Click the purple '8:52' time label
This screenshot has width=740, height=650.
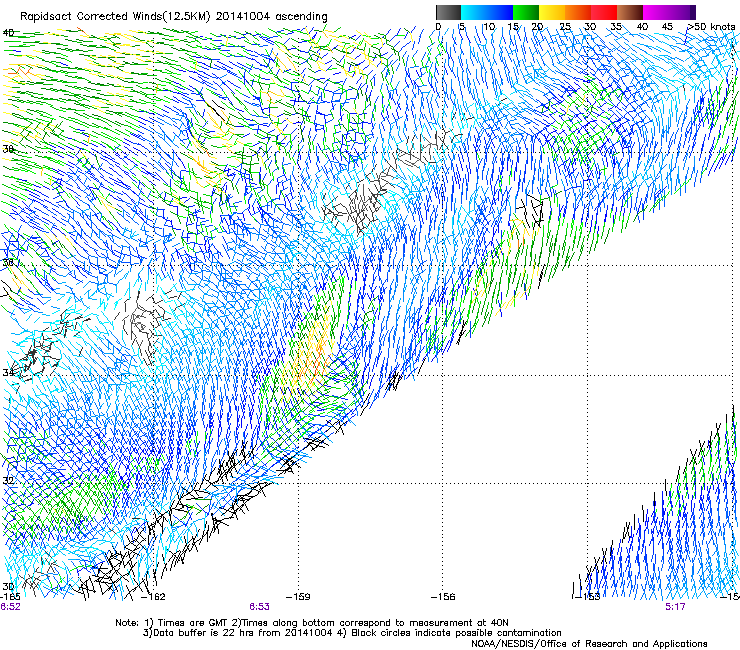(x=10, y=607)
